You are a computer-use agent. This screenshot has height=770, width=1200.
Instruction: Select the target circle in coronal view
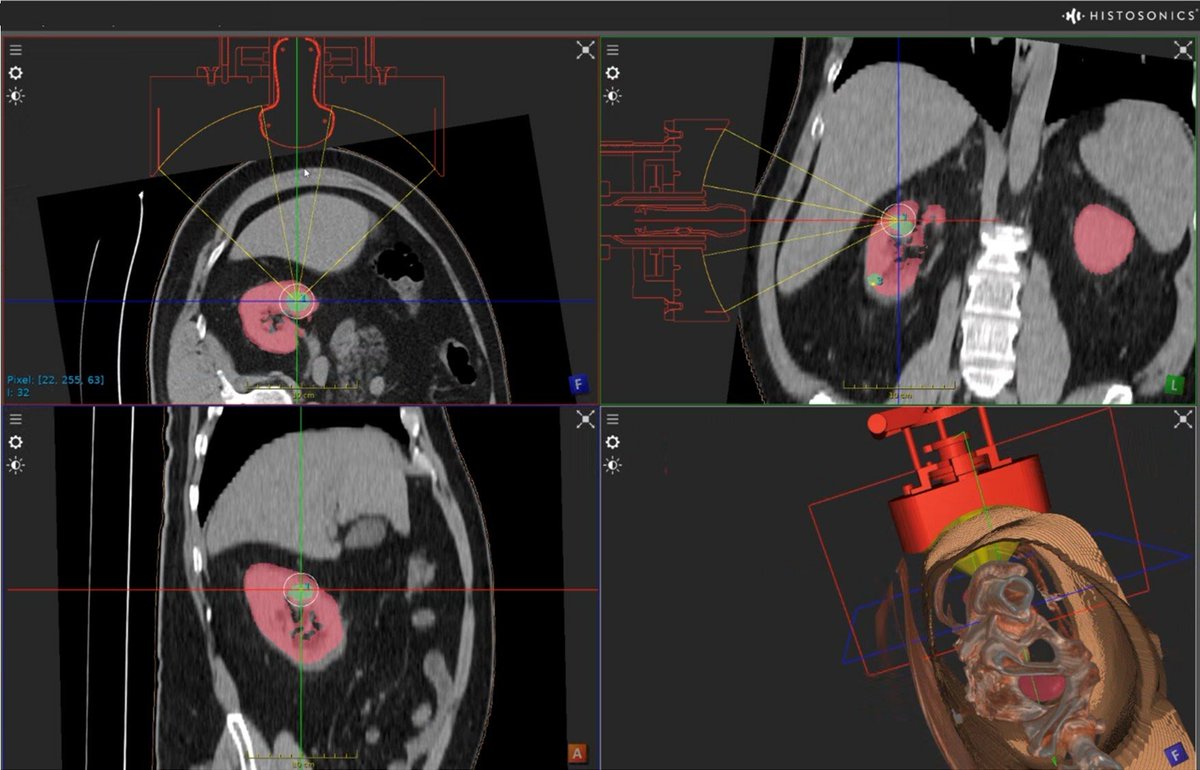[899, 220]
